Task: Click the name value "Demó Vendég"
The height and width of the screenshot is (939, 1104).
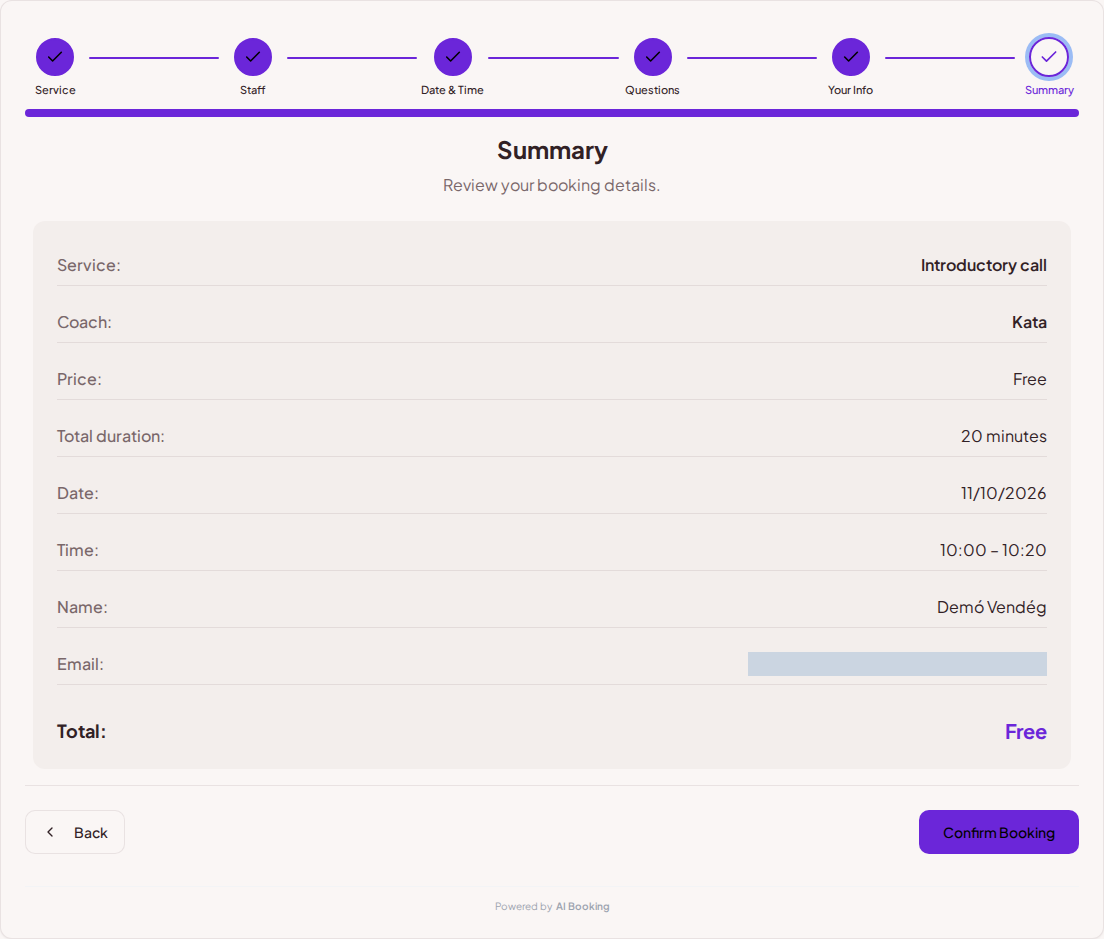Action: (x=991, y=607)
